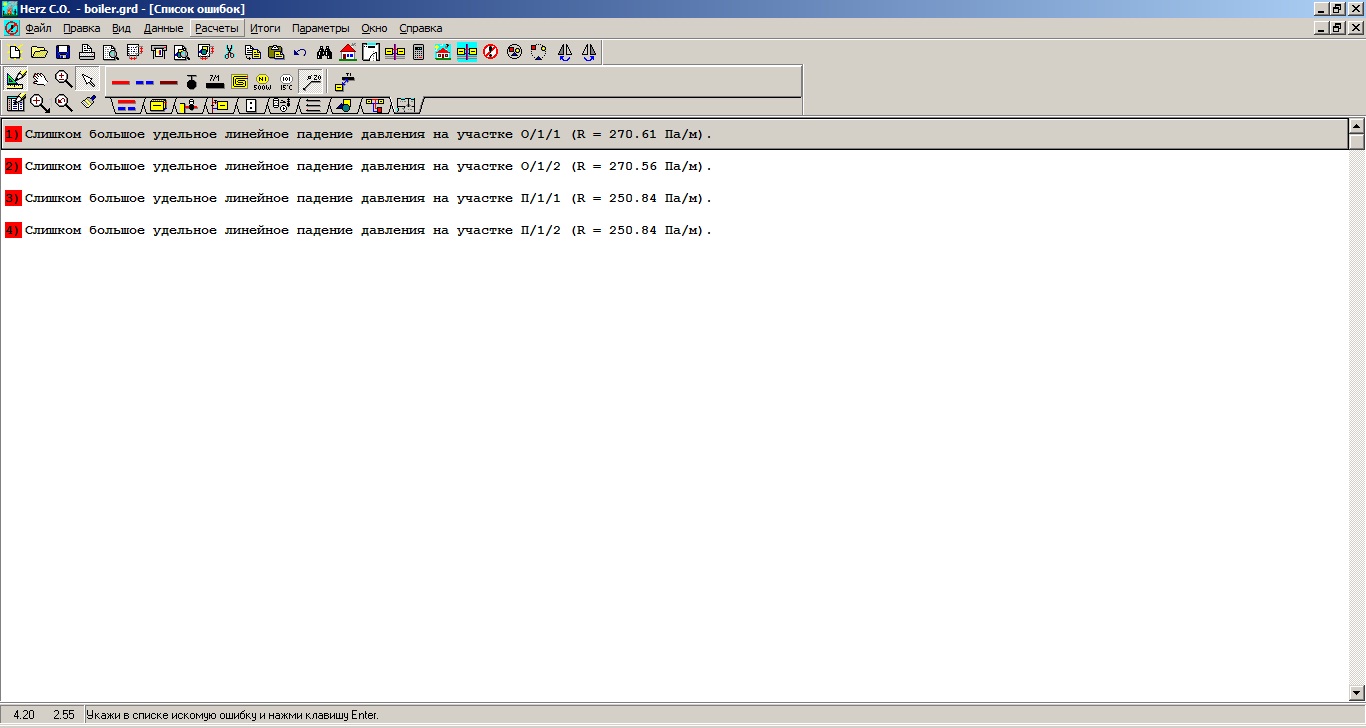The width and height of the screenshot is (1366, 728).
Task: Print using the printer icon
Action: point(87,52)
